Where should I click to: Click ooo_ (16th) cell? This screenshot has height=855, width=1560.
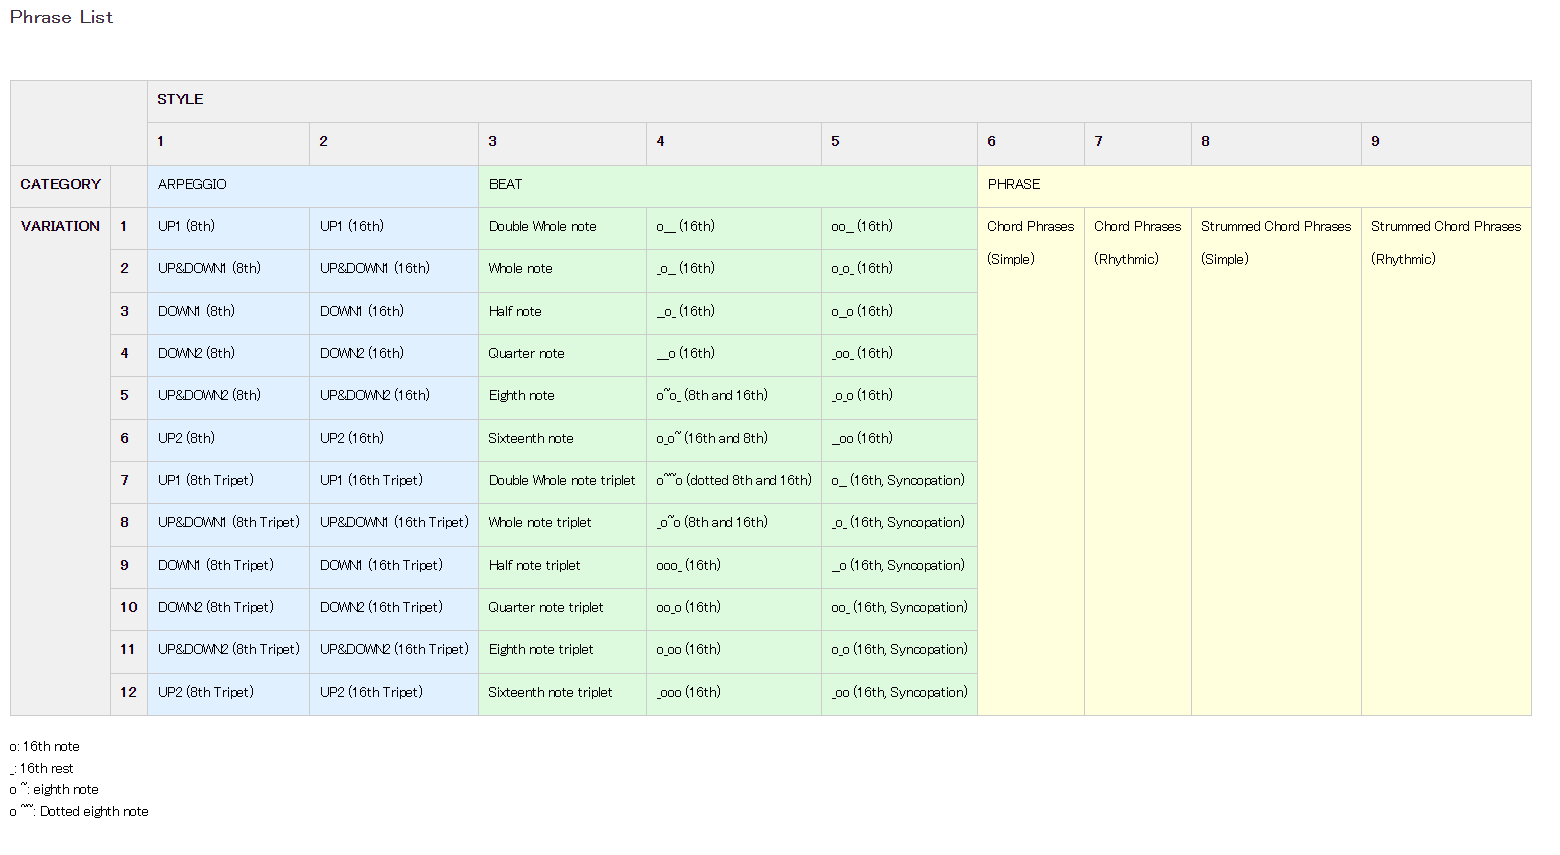734,567
